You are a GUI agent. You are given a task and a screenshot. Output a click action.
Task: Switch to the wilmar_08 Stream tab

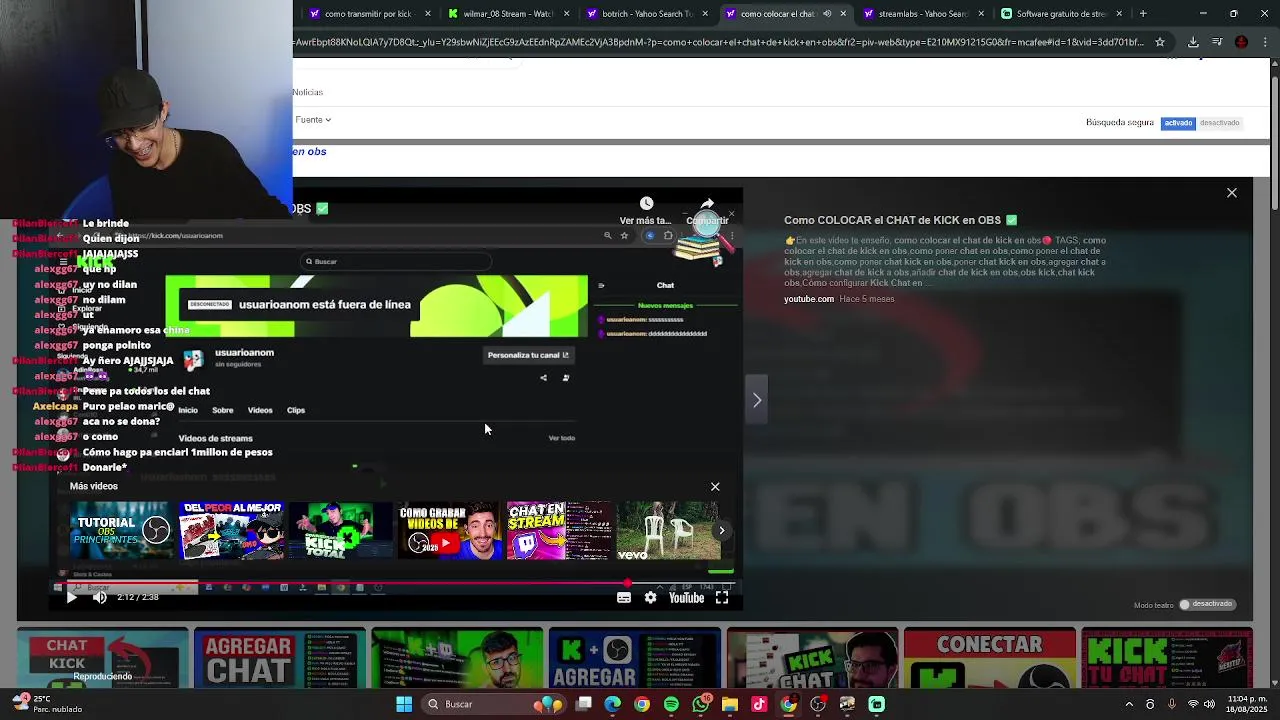tap(507, 14)
